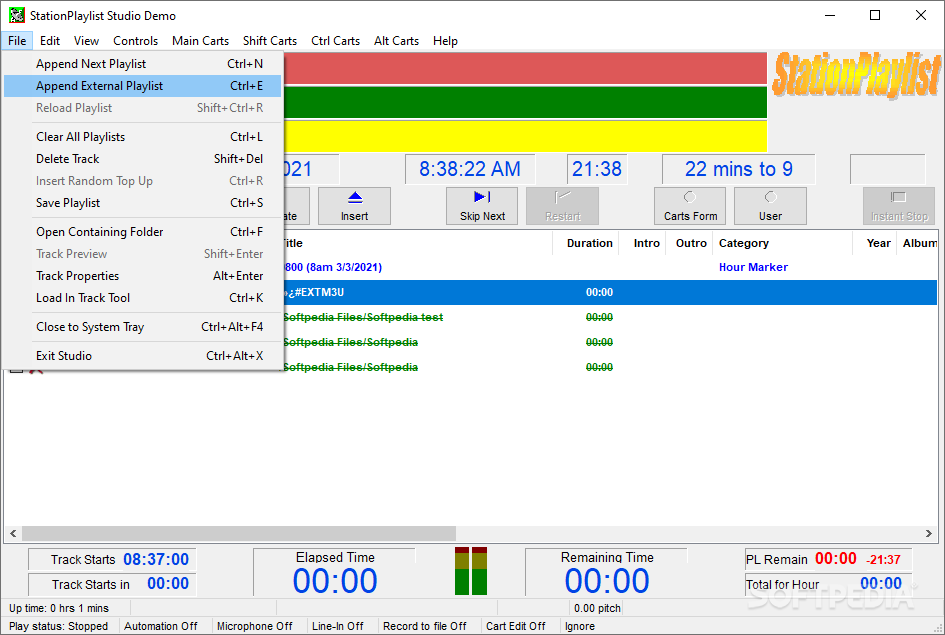The height and width of the screenshot is (635, 945).
Task: Click the green status bar
Action: click(x=525, y=102)
